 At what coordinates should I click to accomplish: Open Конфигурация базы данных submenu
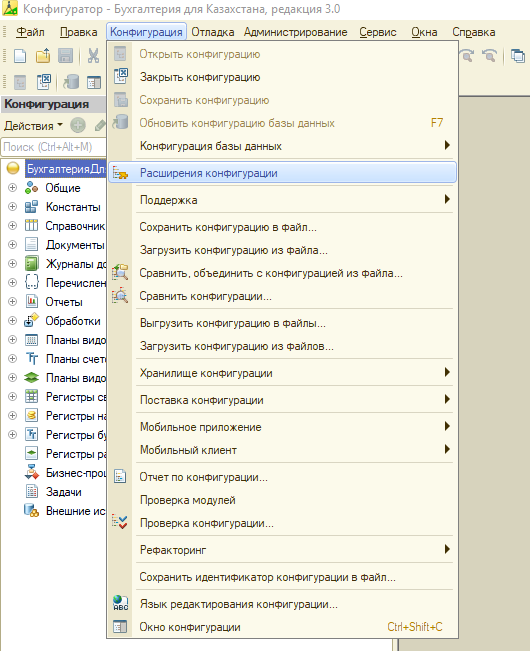[x=283, y=146]
